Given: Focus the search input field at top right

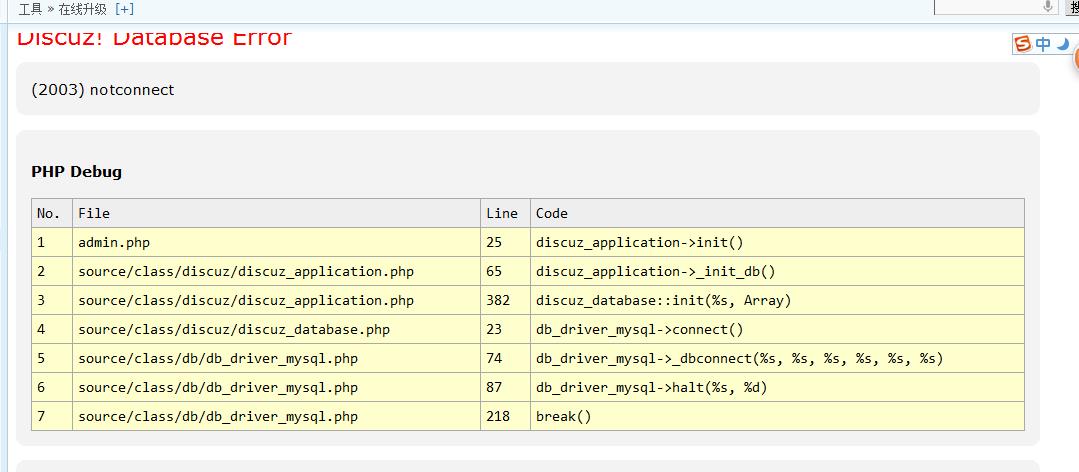Looking at the screenshot, I should (x=996, y=6).
